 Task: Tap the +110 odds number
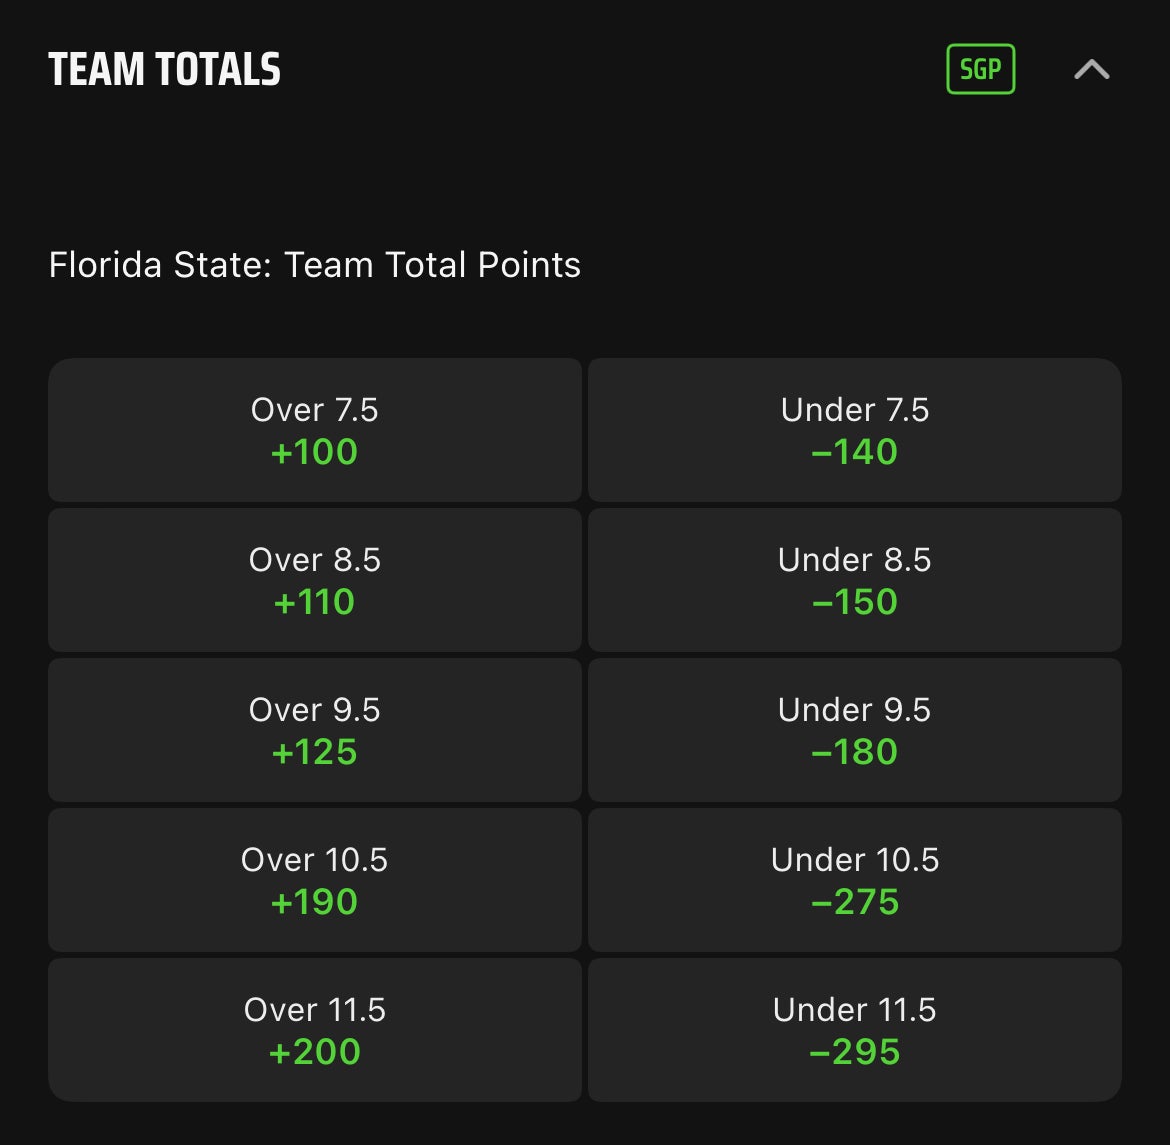tap(314, 602)
